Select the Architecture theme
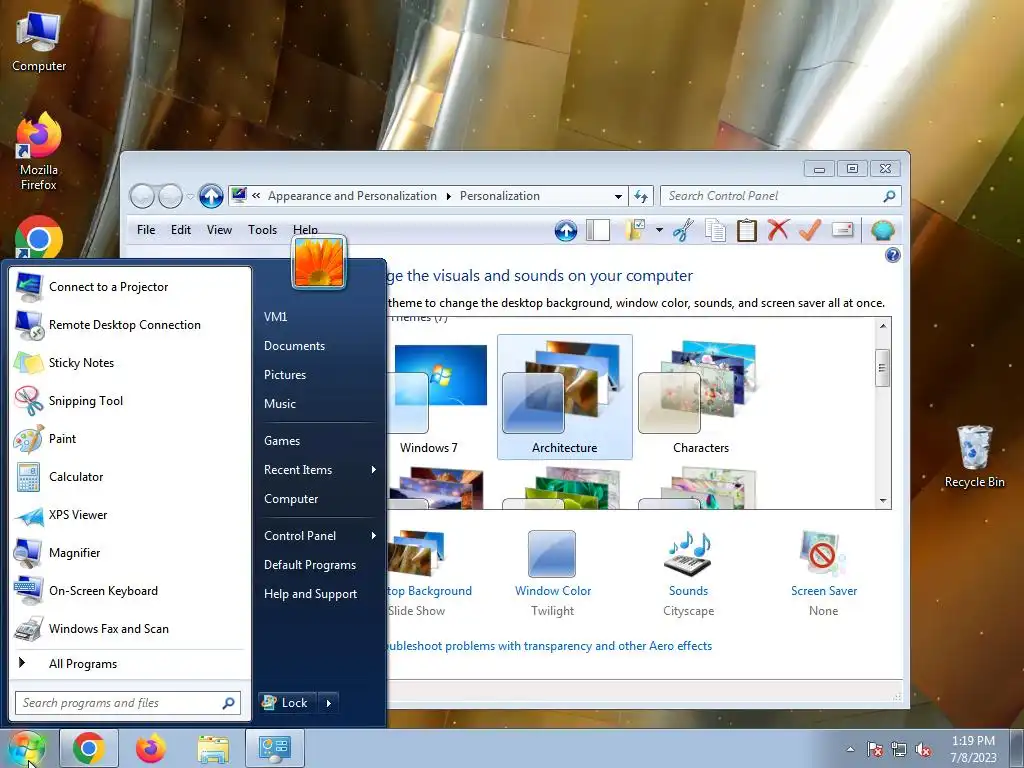Viewport: 1024px width, 768px height. (565, 397)
